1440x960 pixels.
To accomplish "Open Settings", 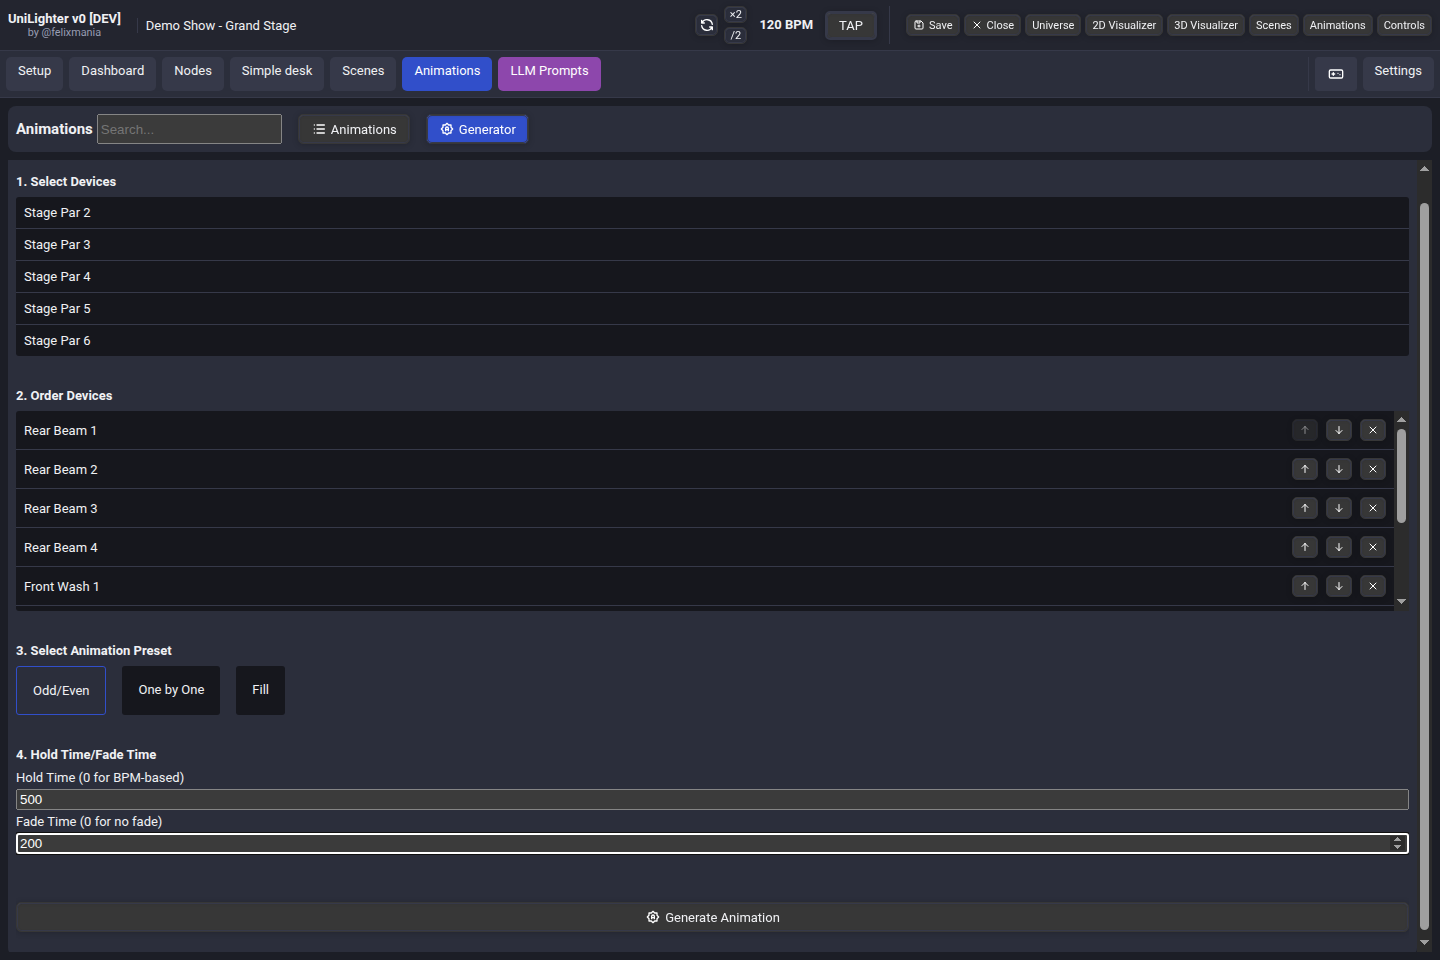I will (x=1398, y=73).
